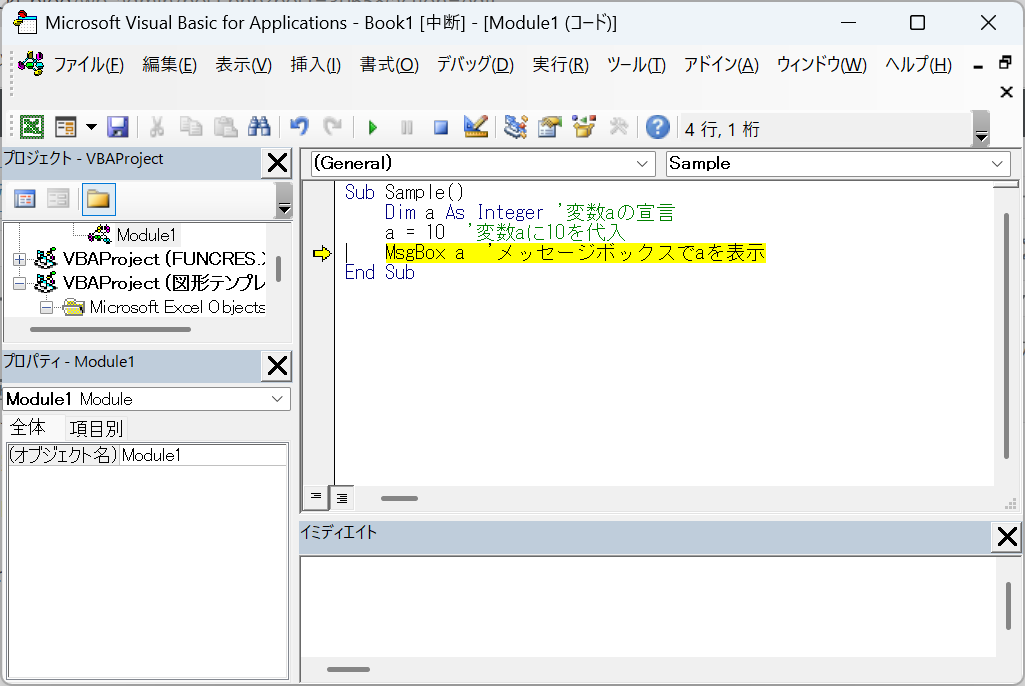Screen dimensions: 1025x686
Task: Open the デバッグ(D) menu
Action: point(475,65)
